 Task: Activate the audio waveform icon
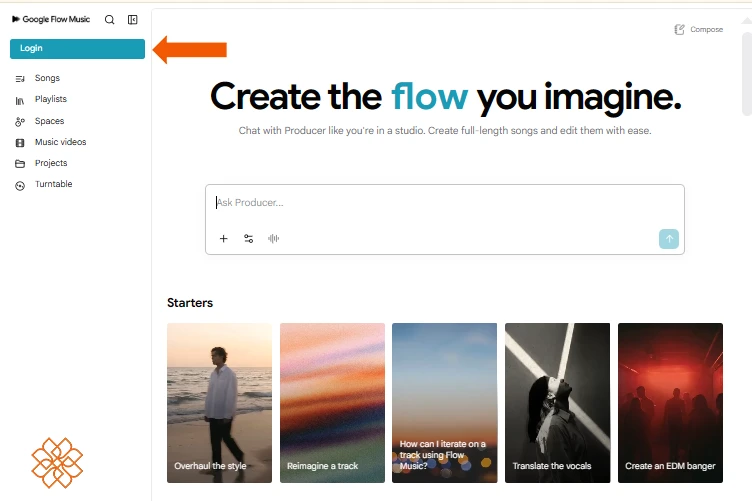click(x=273, y=239)
